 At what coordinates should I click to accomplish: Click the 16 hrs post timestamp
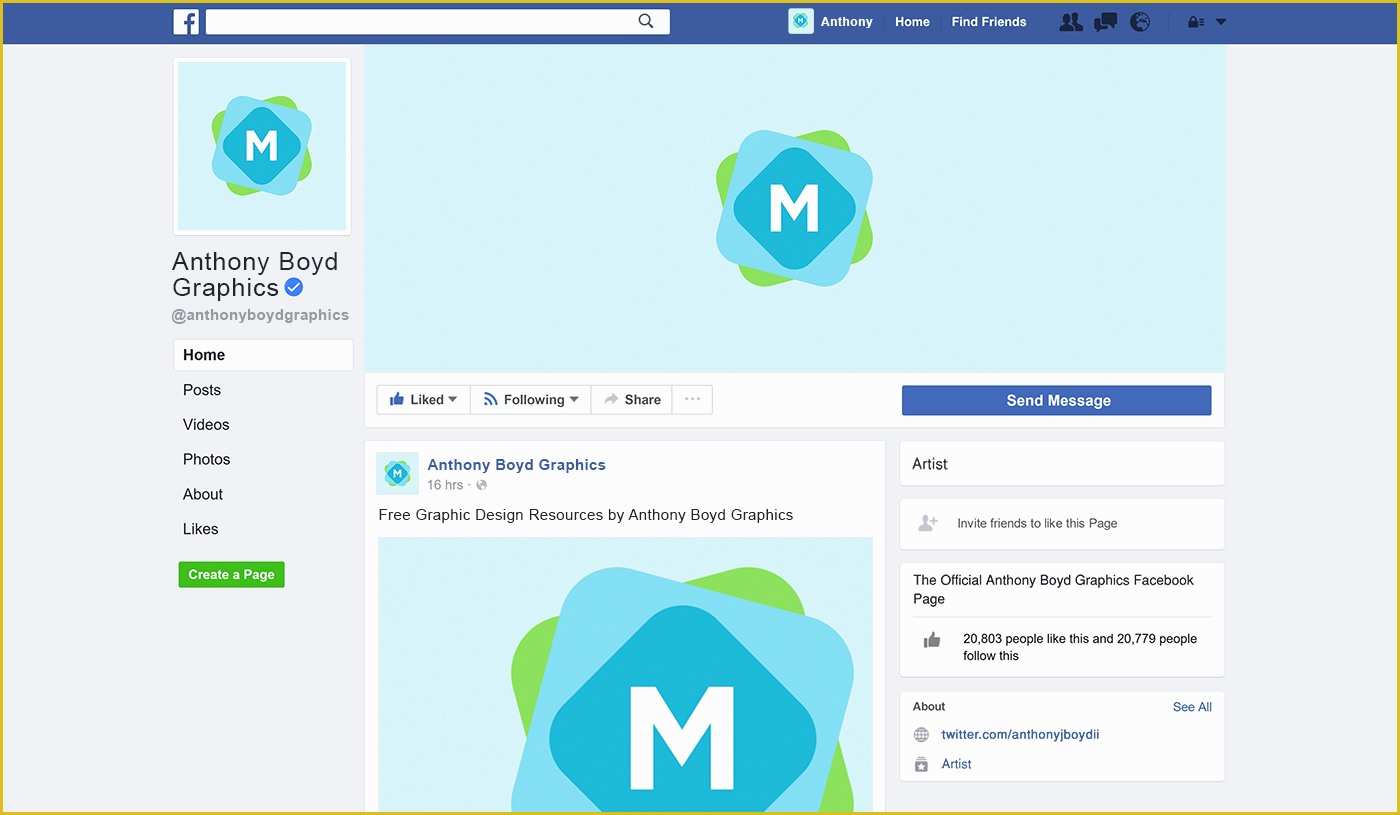coord(445,485)
